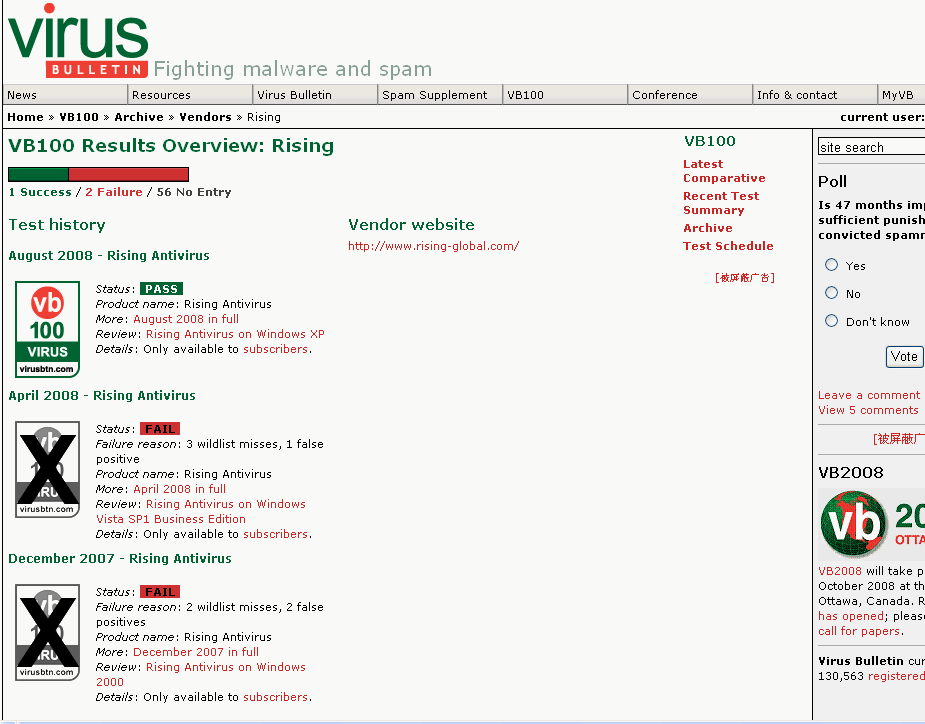This screenshot has height=724, width=925.
Task: Click the blocked ad link below Test Schedule
Action: (x=744, y=278)
